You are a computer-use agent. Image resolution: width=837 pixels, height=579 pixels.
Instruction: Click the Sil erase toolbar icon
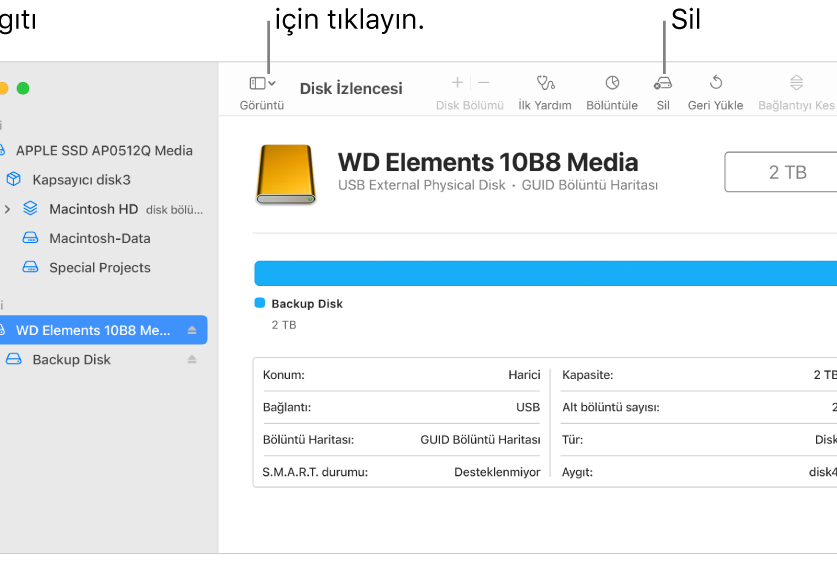point(663,83)
